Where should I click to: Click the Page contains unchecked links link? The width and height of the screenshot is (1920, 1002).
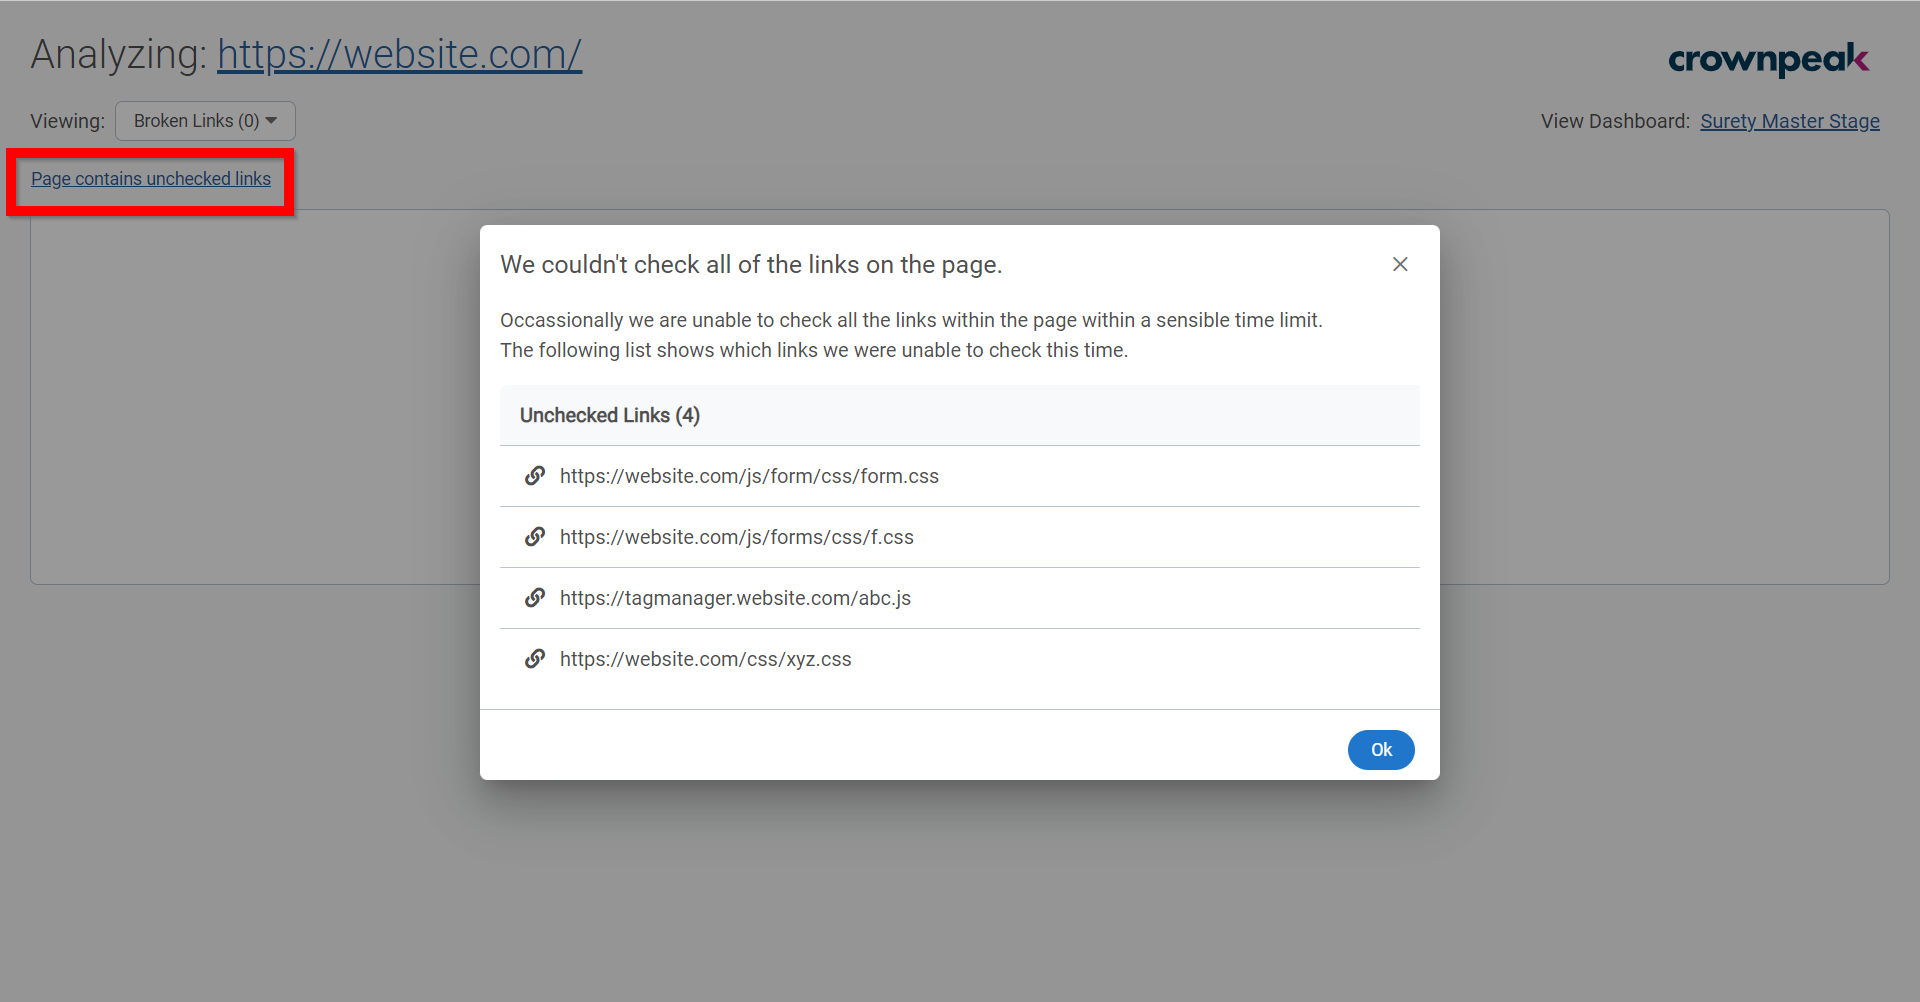pyautogui.click(x=150, y=178)
